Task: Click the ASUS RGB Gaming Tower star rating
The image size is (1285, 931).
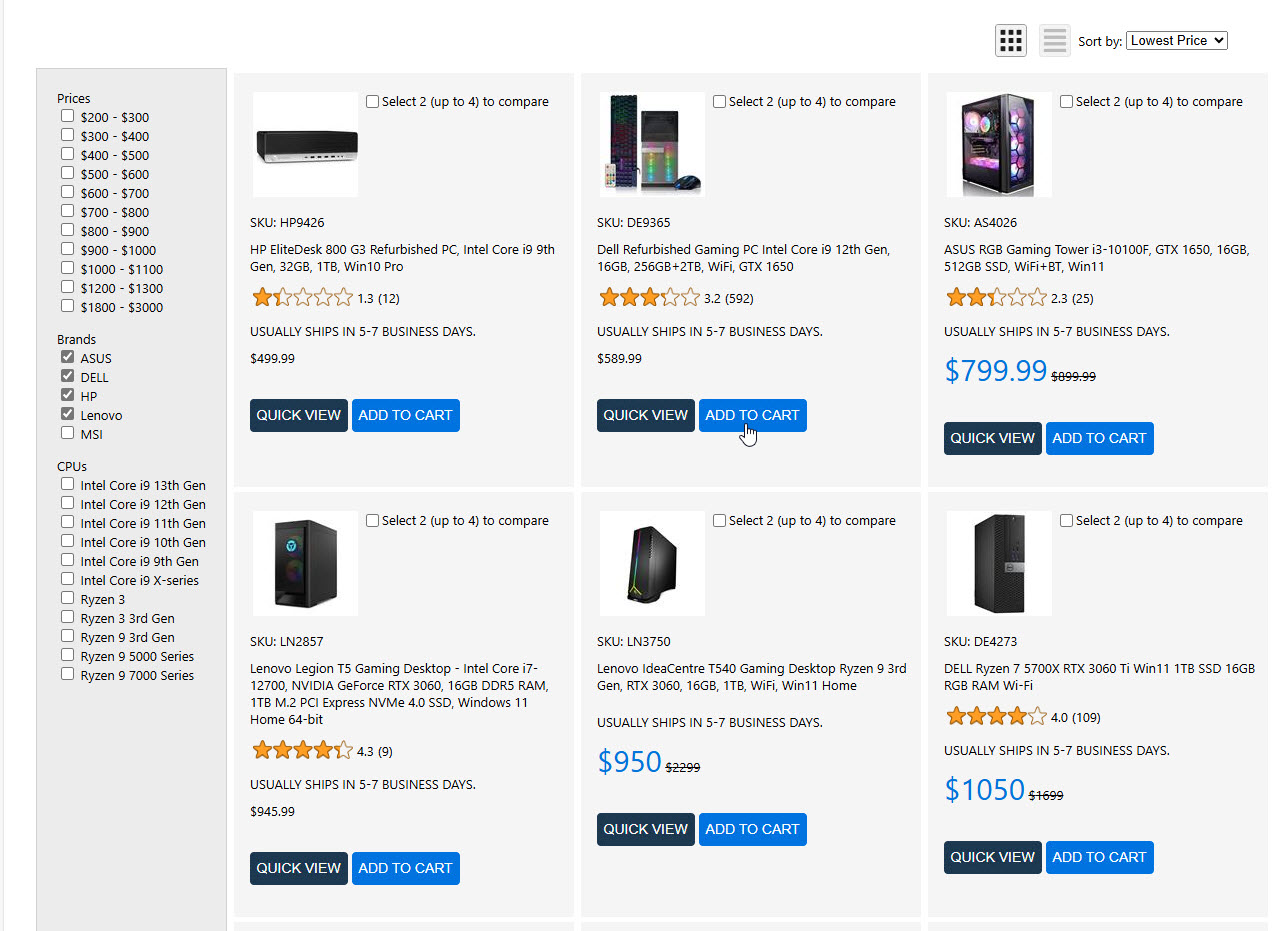Action: coord(996,297)
